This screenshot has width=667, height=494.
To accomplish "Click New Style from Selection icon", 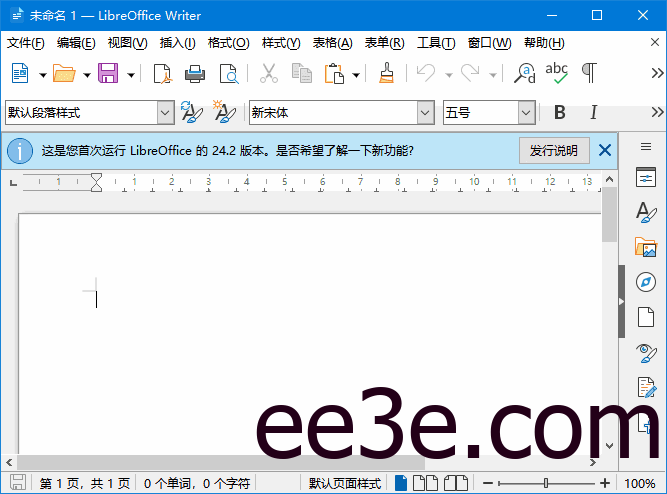I will tap(224, 112).
